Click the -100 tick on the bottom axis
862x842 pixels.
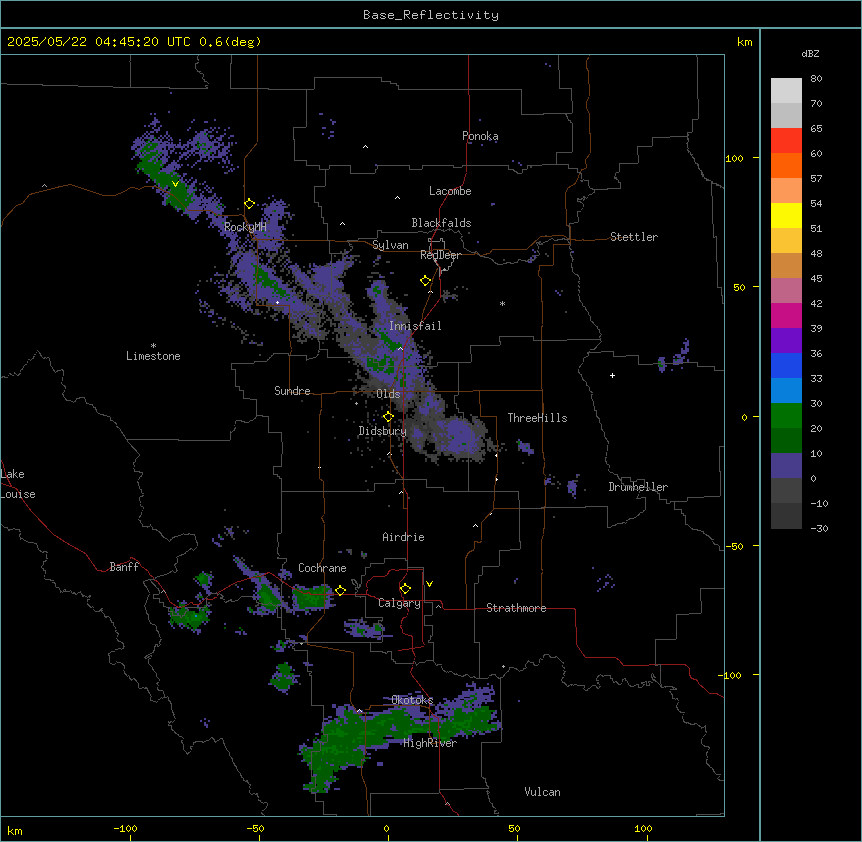tap(126, 828)
